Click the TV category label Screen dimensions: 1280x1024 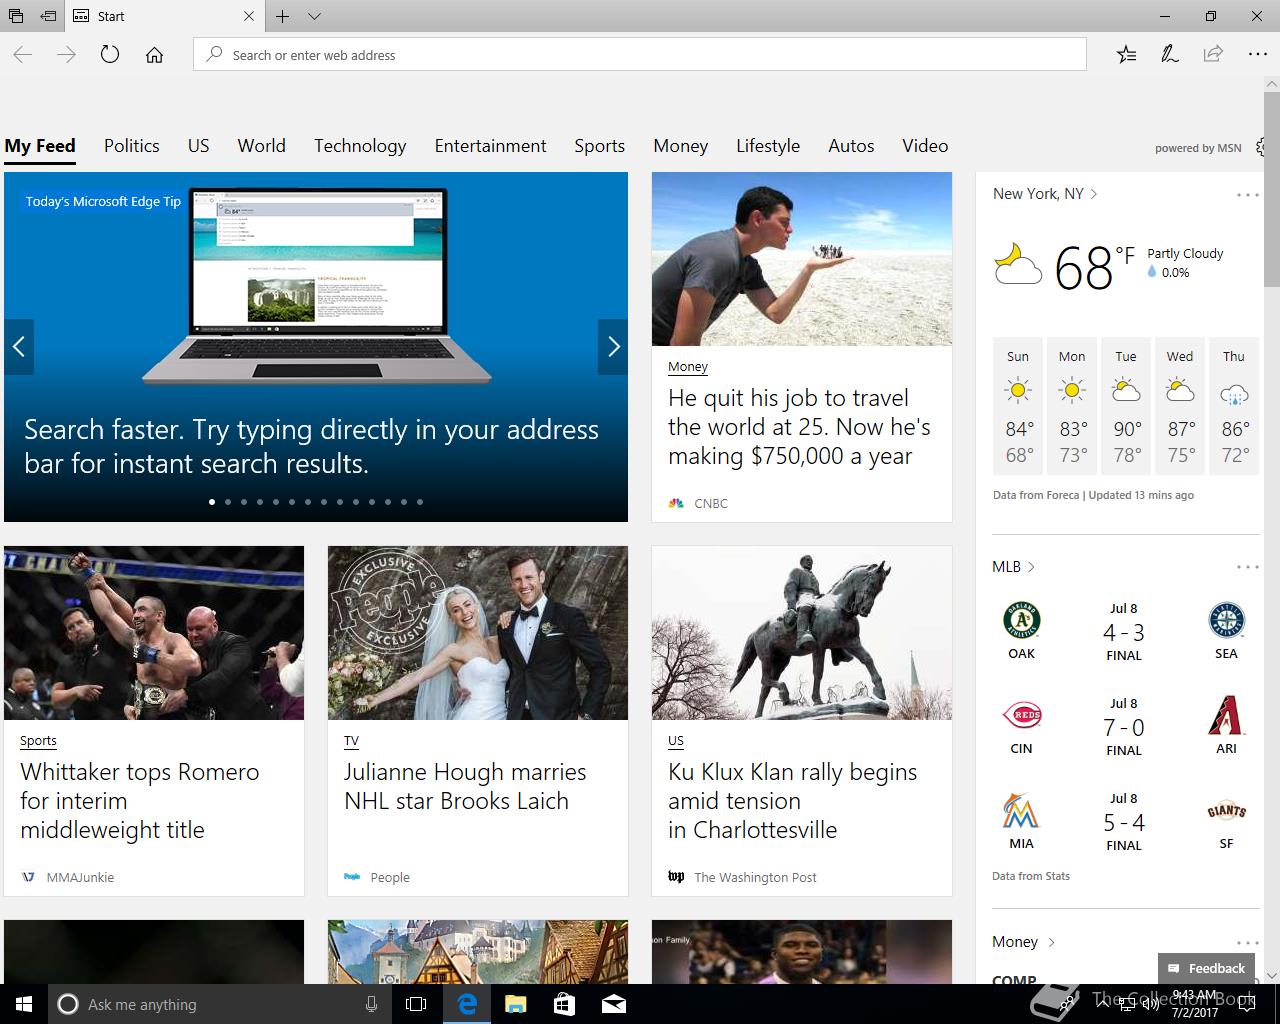351,741
